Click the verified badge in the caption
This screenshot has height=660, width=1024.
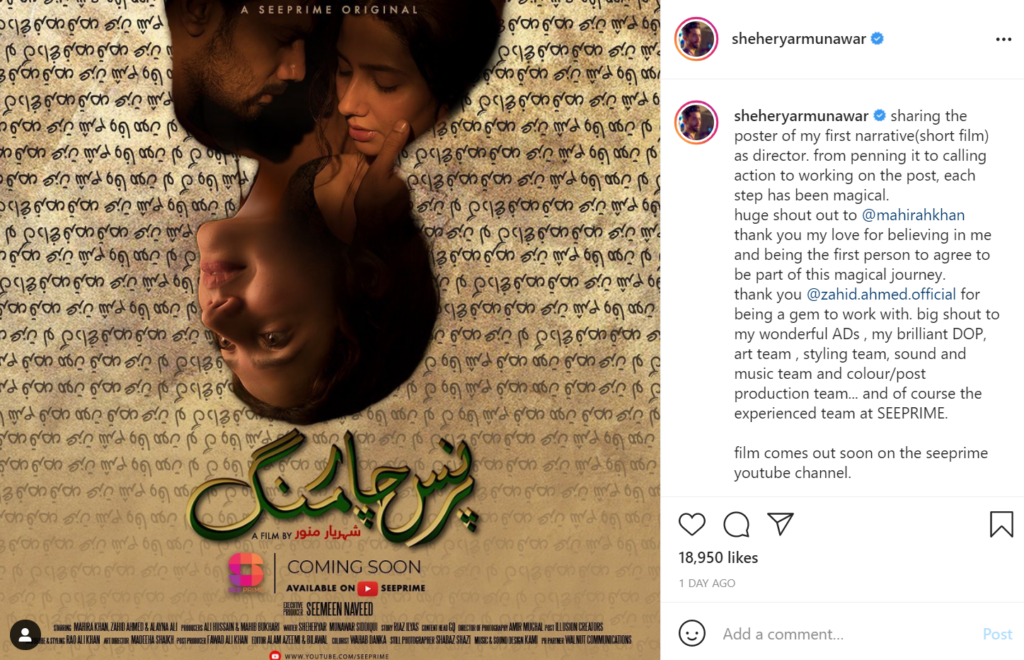(x=880, y=116)
